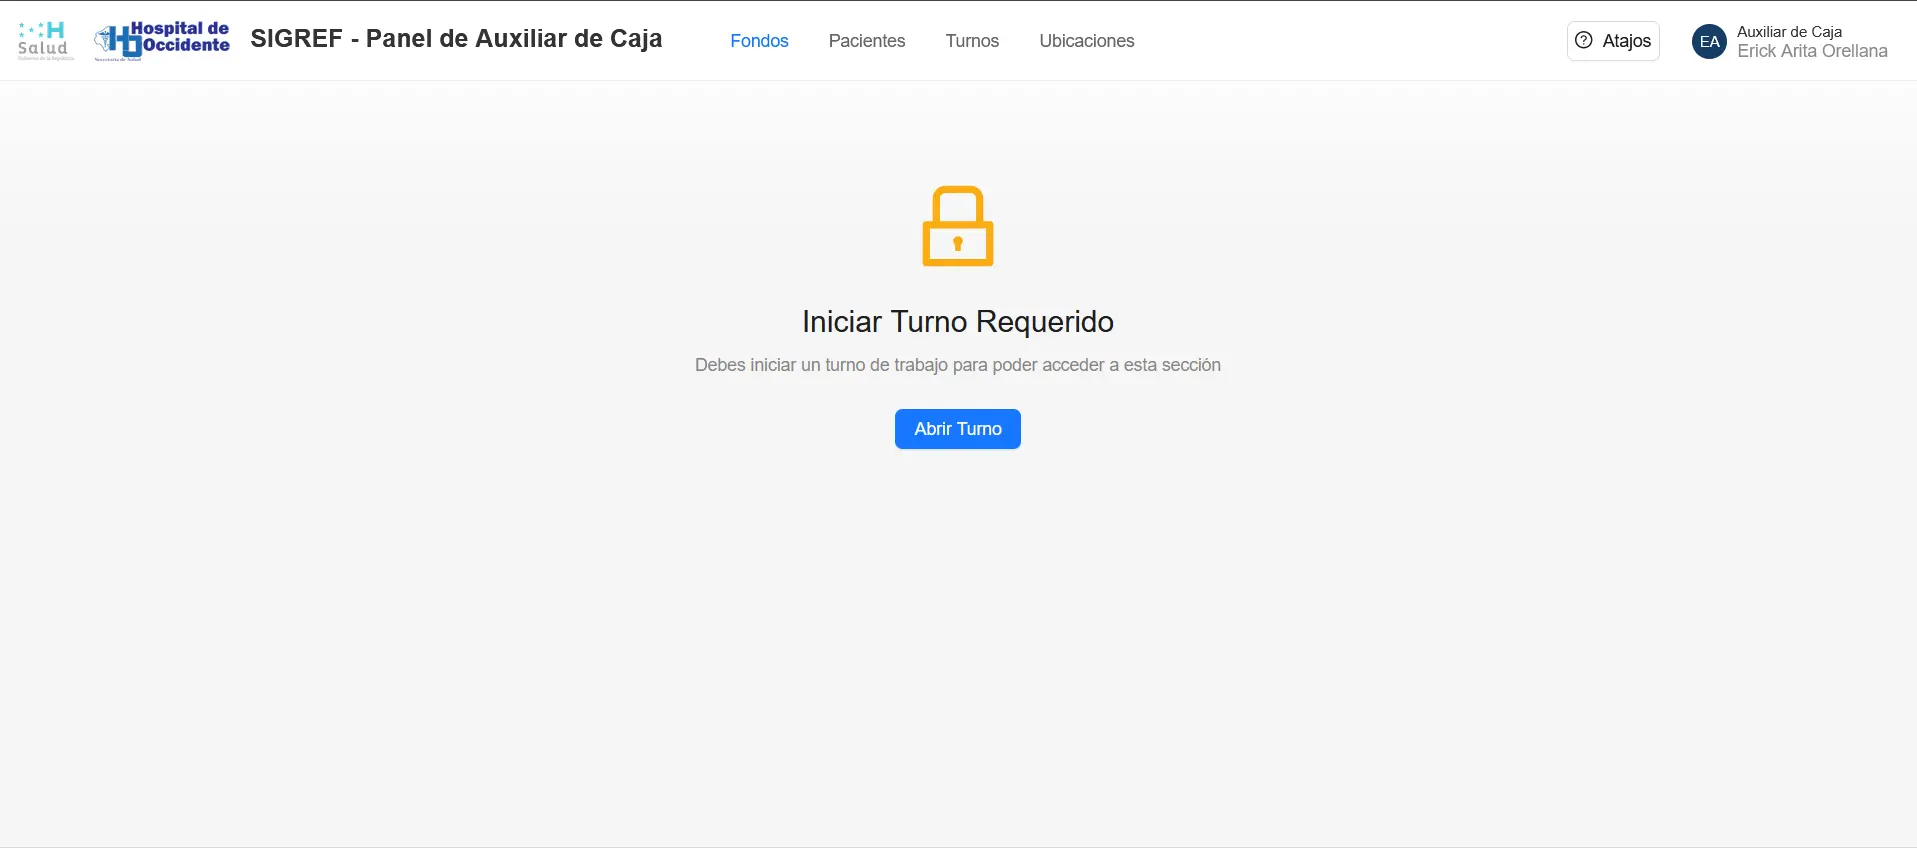Click the orange padlock icon
Viewport: 1917px width, 848px height.
957,227
